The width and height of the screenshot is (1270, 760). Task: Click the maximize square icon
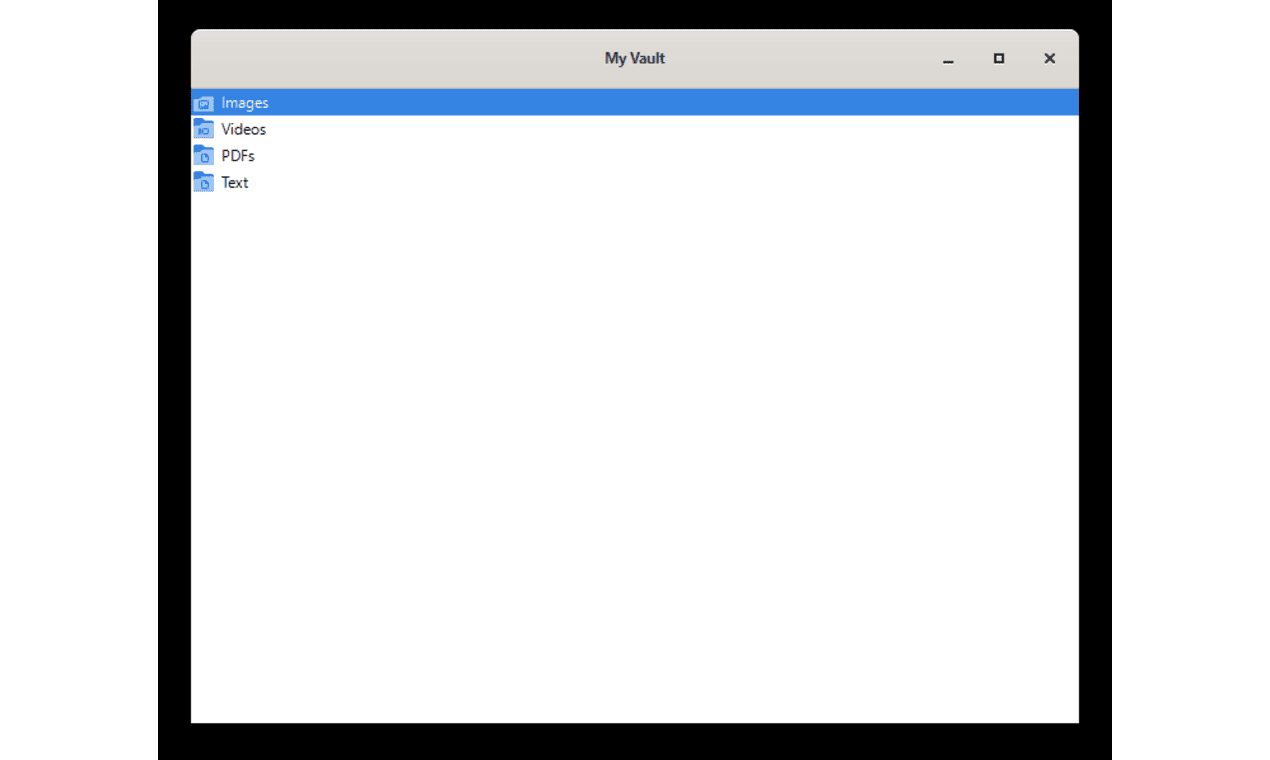pos(998,58)
